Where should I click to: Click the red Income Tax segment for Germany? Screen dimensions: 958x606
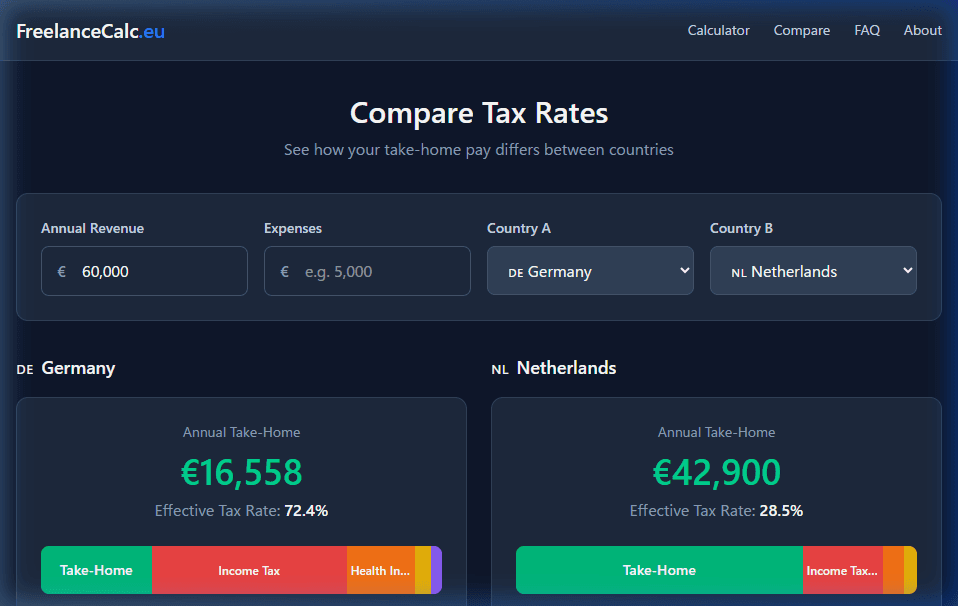pyautogui.click(x=248, y=569)
